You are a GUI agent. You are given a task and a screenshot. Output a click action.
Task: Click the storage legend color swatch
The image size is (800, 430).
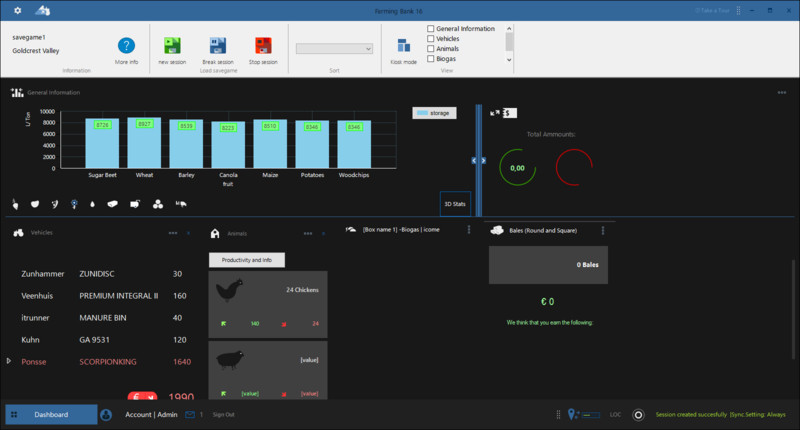pyautogui.click(x=420, y=113)
